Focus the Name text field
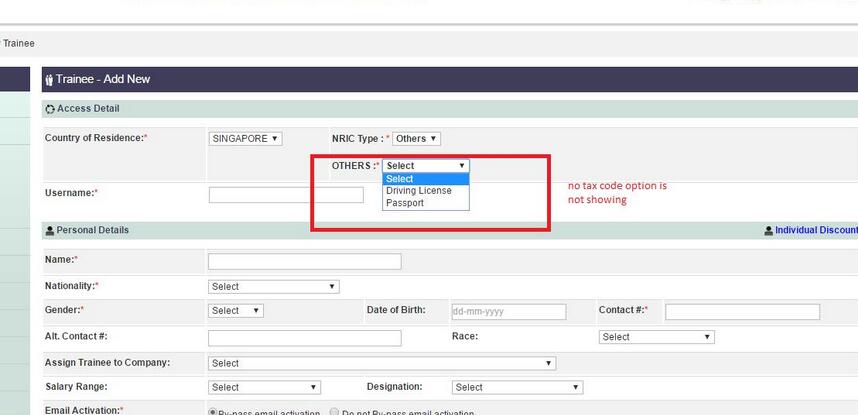Image resolution: width=858 pixels, height=415 pixels. pos(304,261)
